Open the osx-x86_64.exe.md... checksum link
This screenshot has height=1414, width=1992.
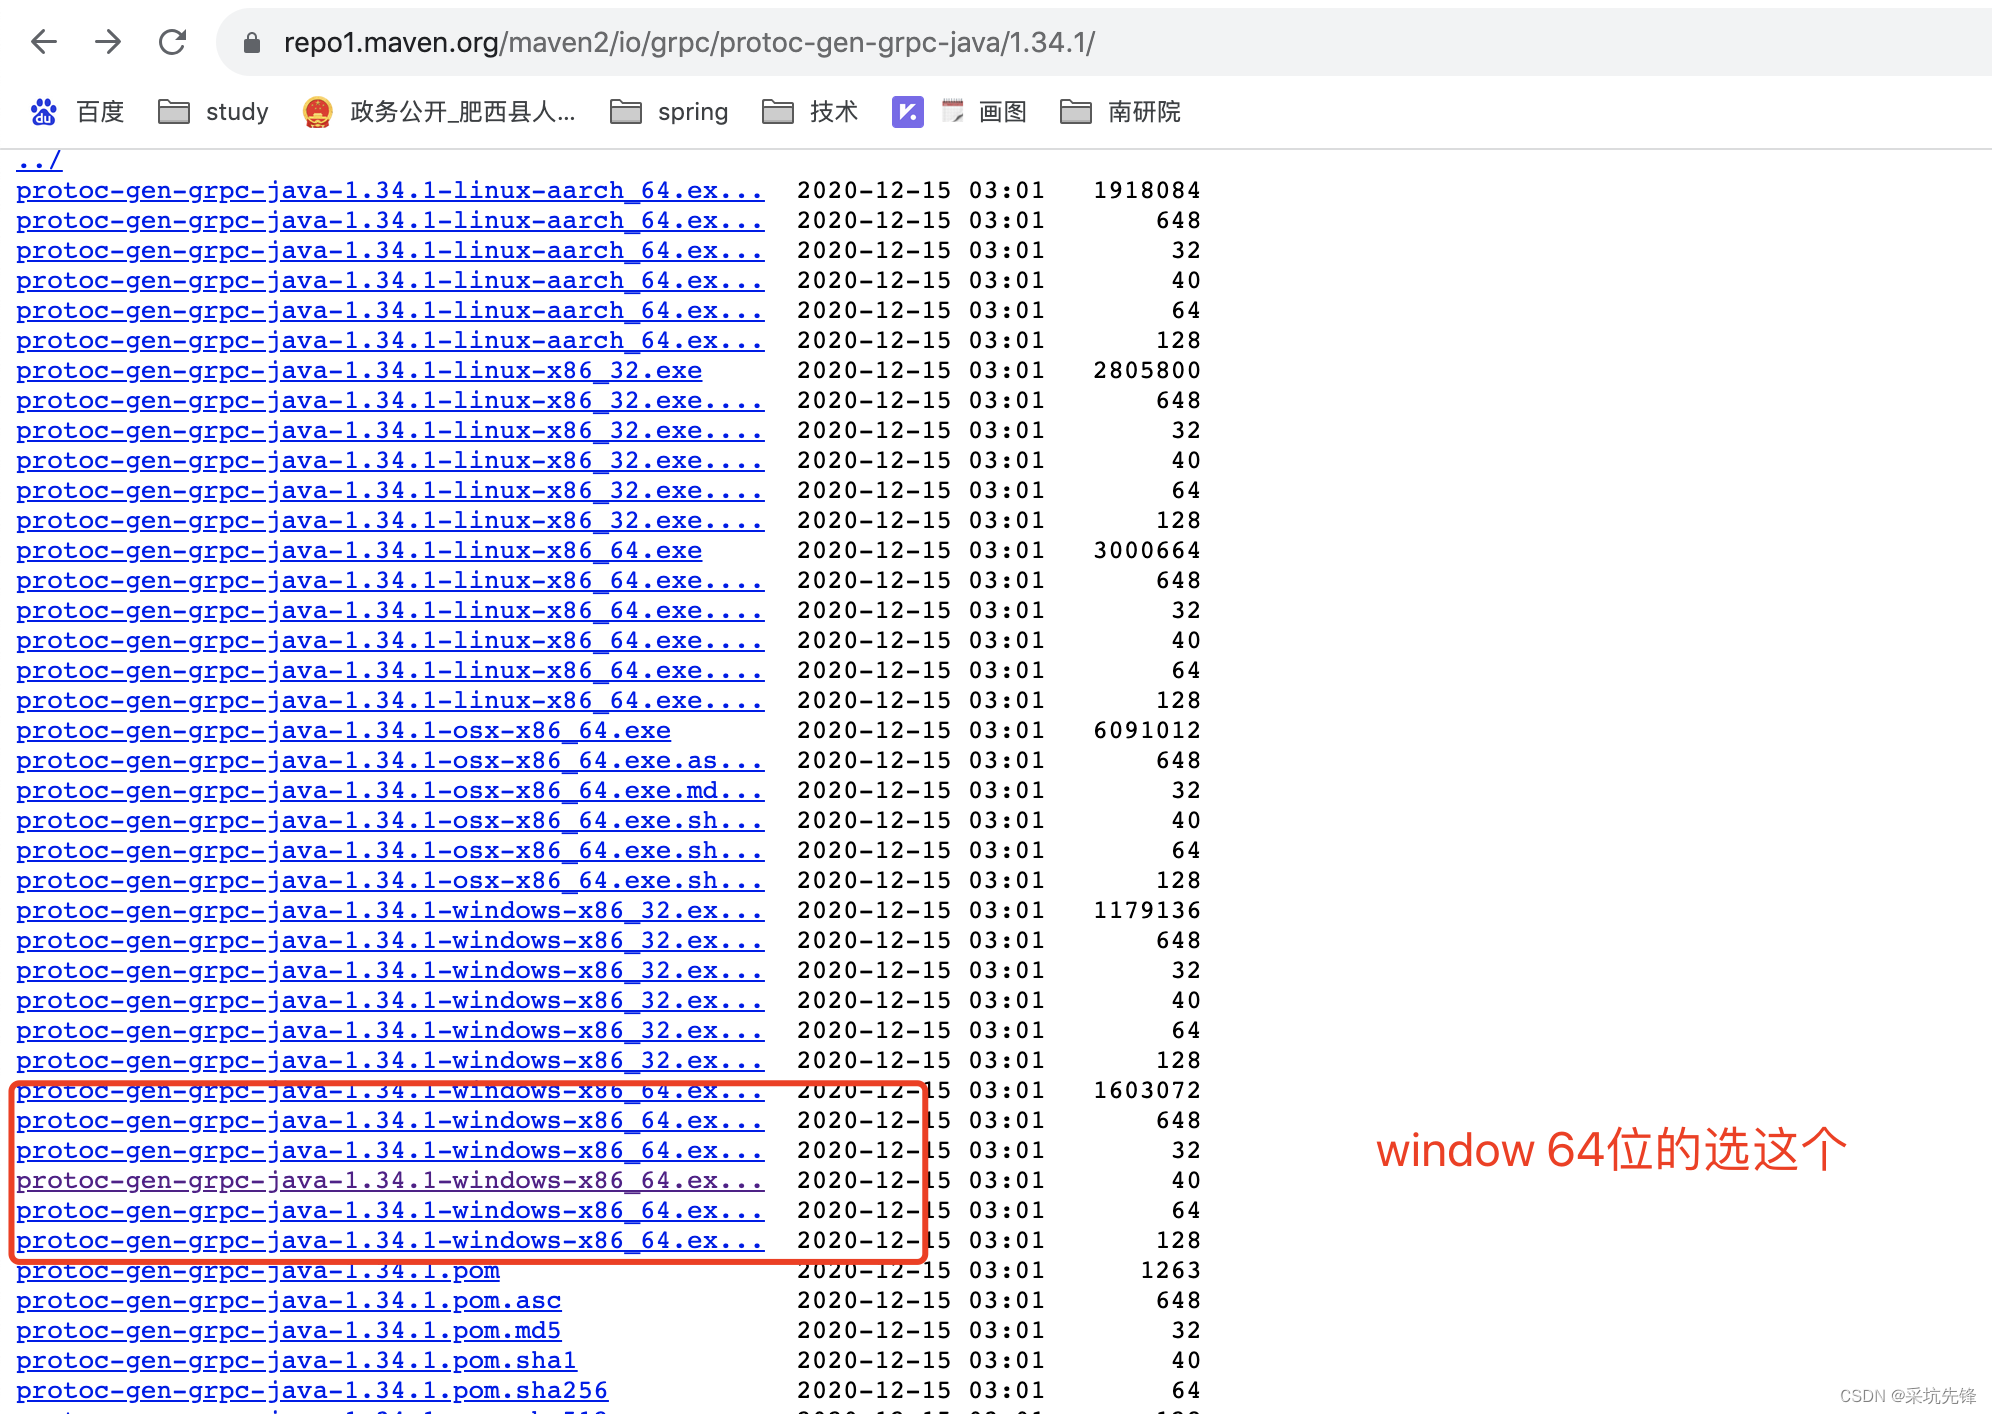click(x=390, y=790)
